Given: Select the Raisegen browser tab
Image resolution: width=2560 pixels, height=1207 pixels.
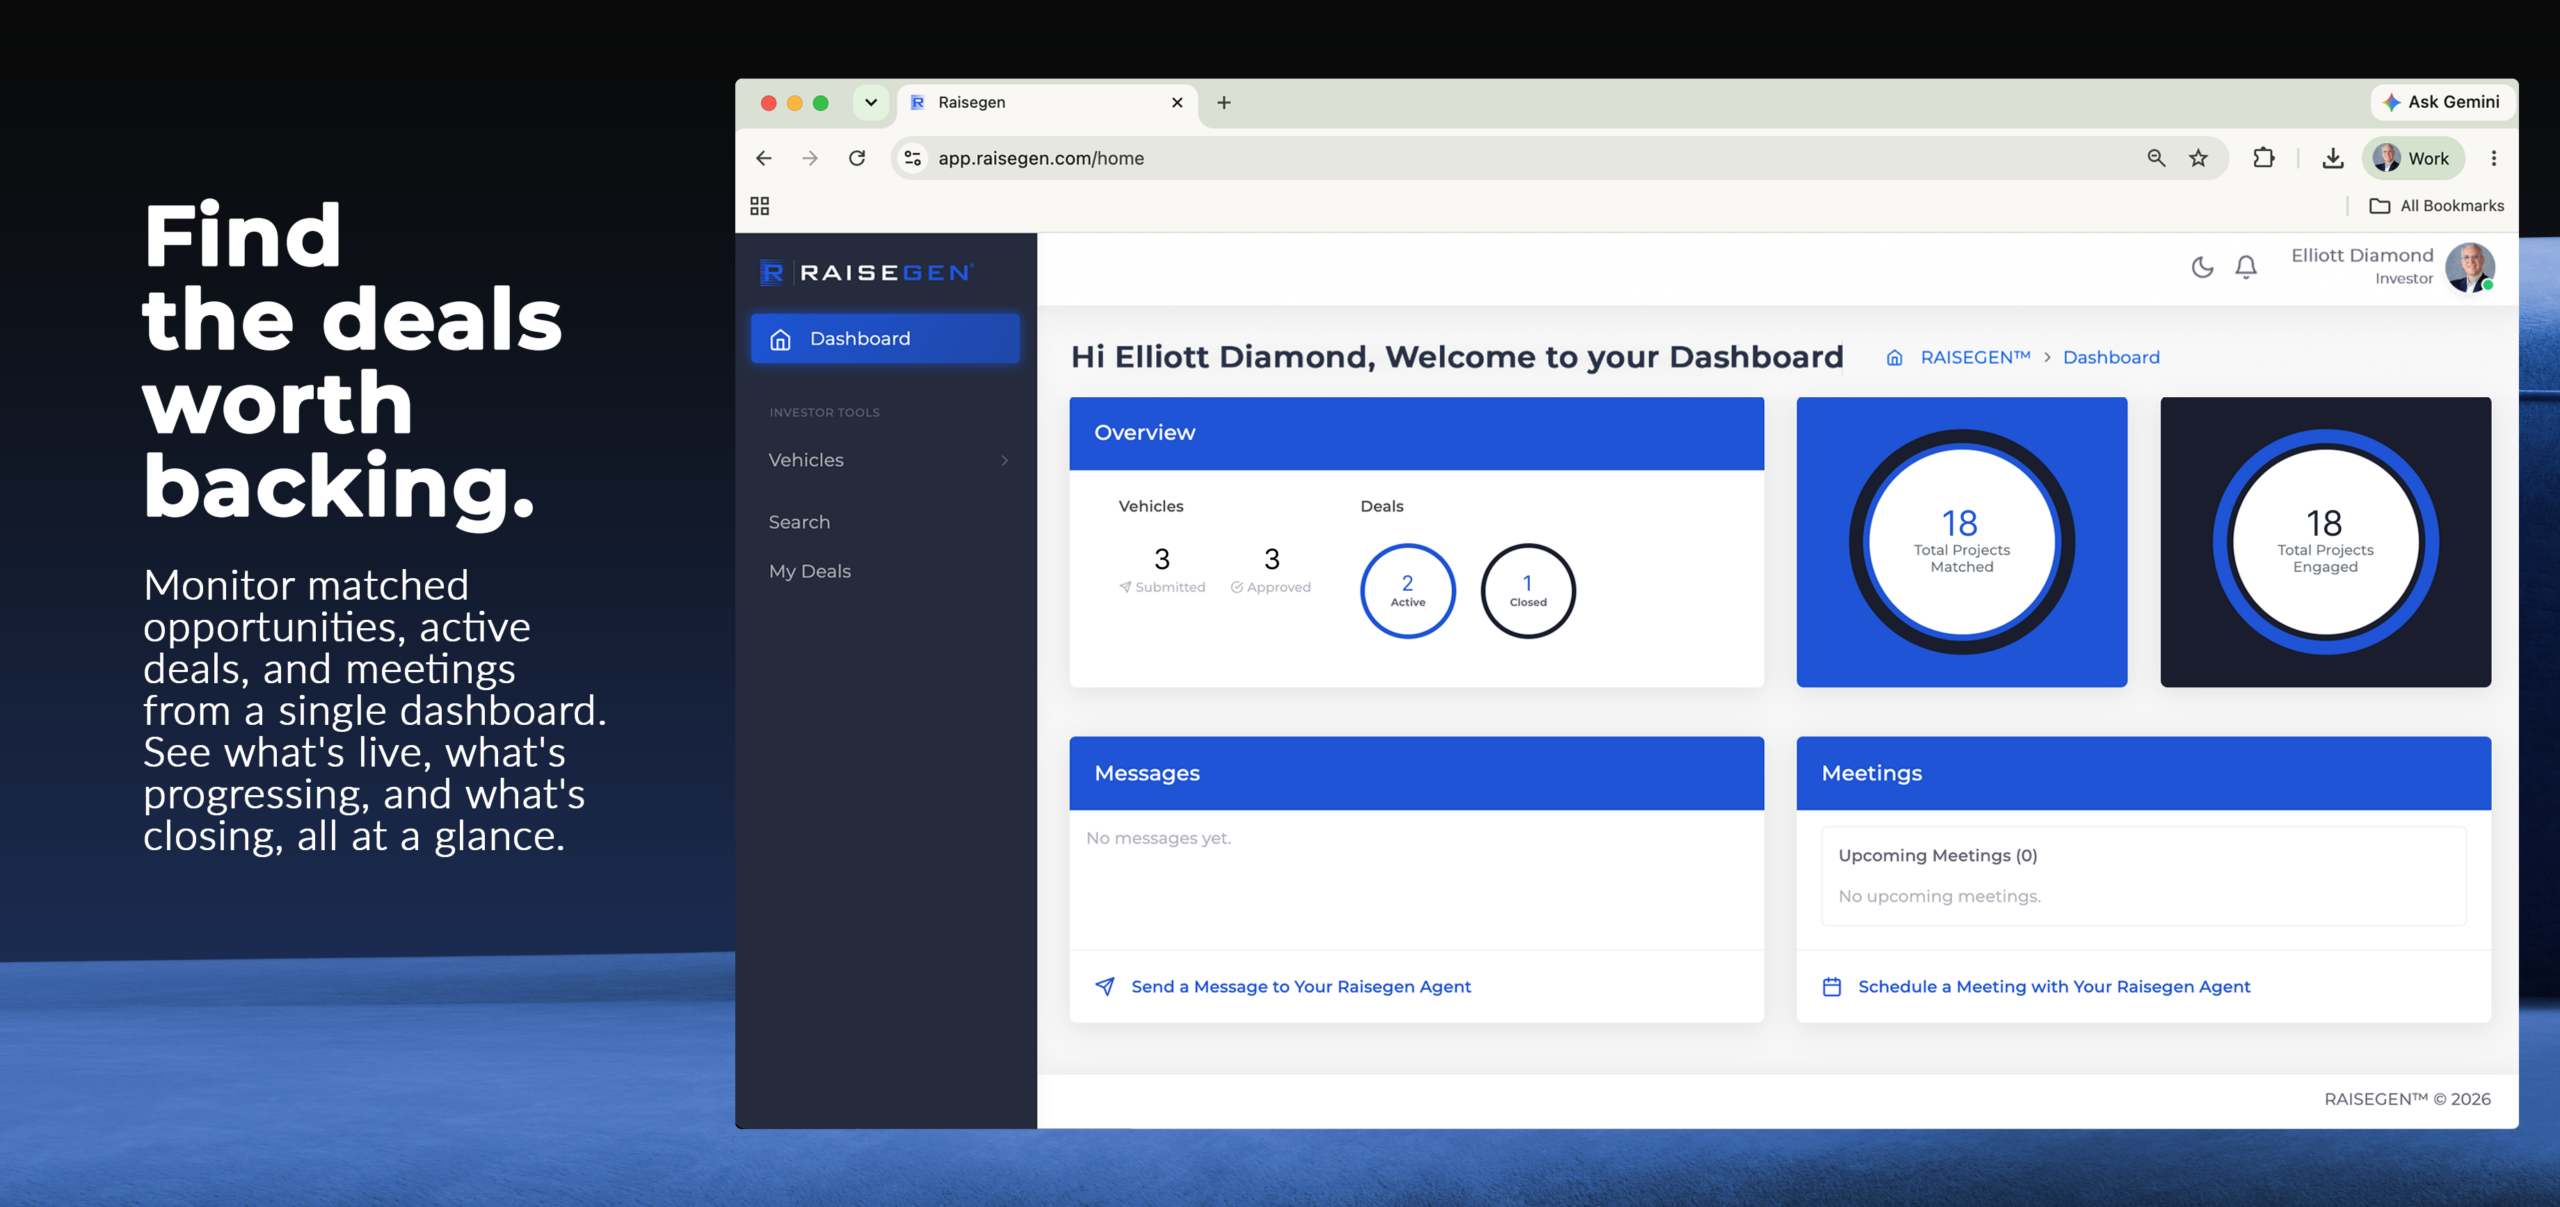Looking at the screenshot, I should pyautogui.click(x=1047, y=103).
